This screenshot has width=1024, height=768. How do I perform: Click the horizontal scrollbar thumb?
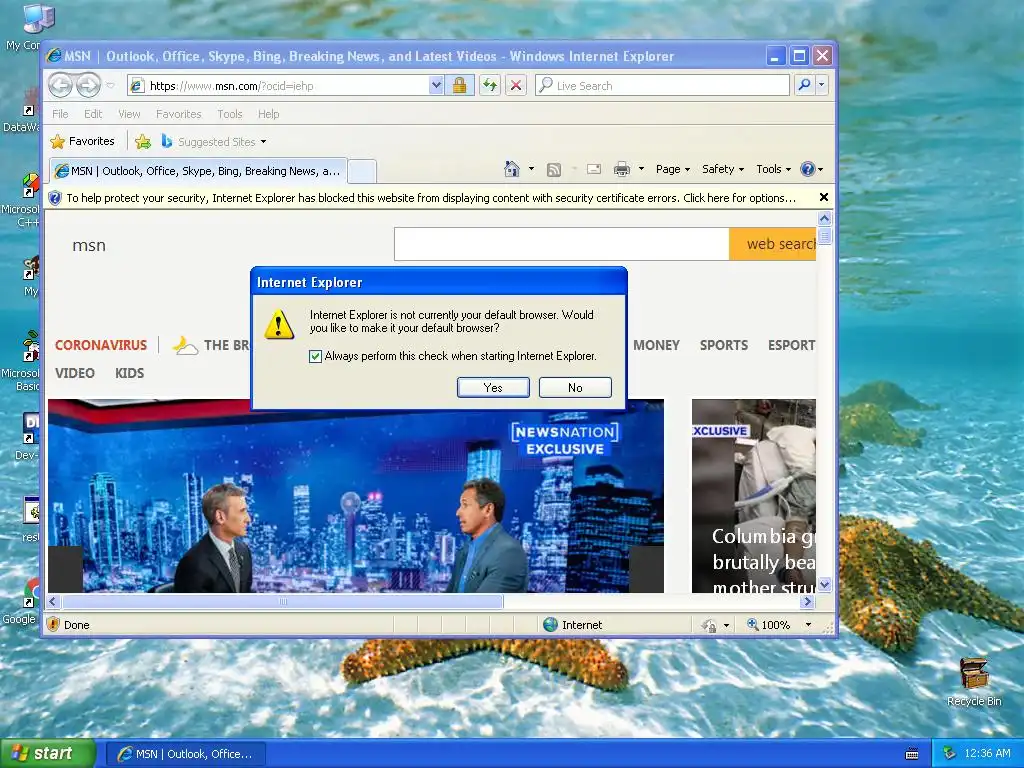283,601
